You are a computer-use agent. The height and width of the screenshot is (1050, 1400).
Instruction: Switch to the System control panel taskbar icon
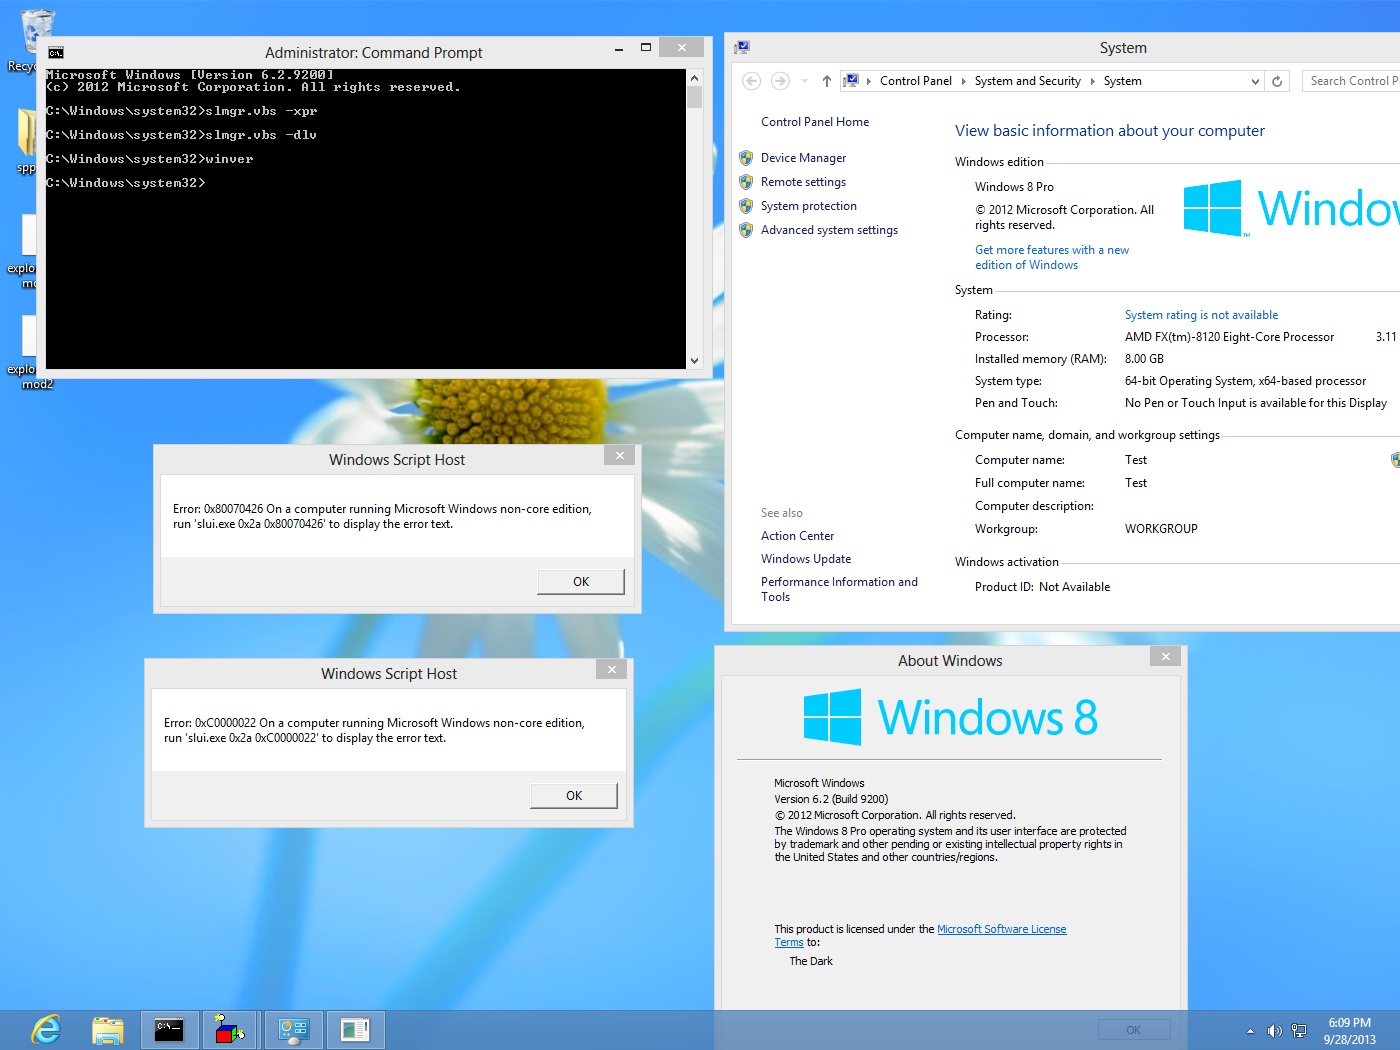click(x=293, y=1030)
